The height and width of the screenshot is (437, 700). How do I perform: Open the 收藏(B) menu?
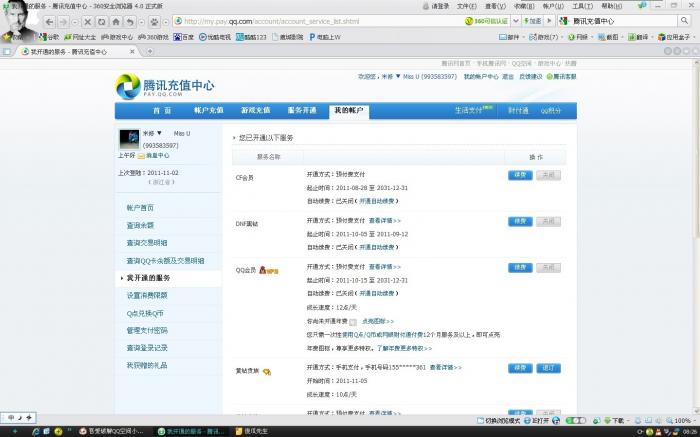(524, 6)
